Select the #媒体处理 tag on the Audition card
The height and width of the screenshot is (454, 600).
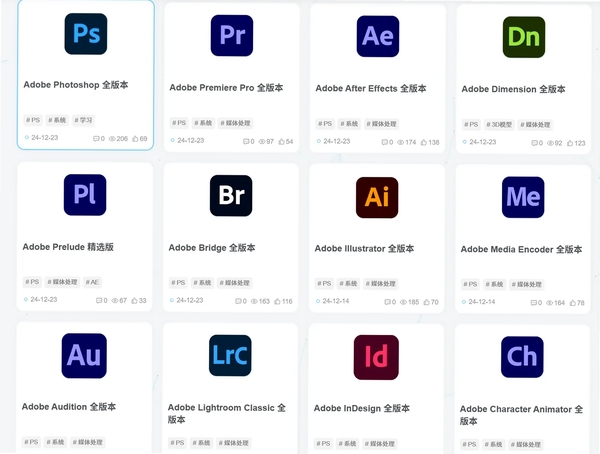[88, 443]
